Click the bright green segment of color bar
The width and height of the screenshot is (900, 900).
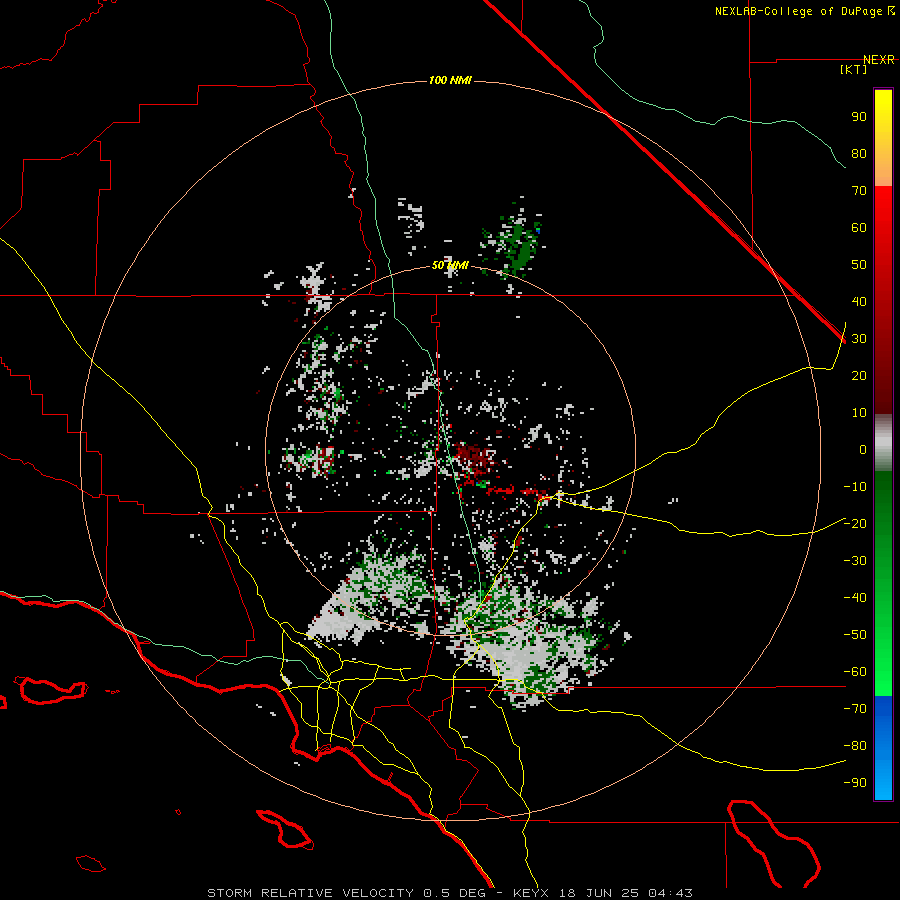[883, 584]
